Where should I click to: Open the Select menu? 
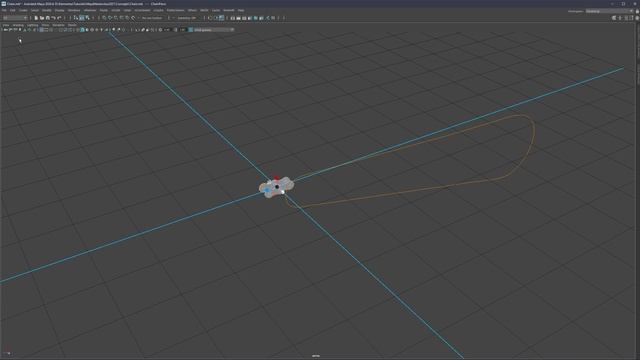[35, 10]
